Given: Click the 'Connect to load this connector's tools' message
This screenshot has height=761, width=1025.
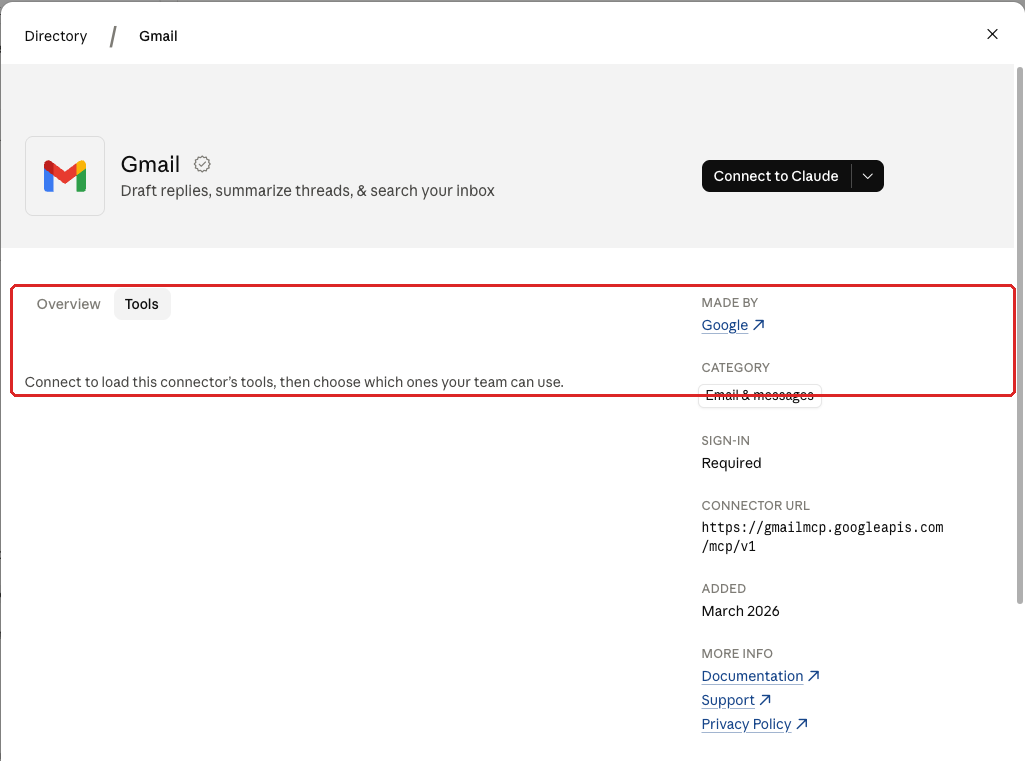Looking at the screenshot, I should pos(294,382).
